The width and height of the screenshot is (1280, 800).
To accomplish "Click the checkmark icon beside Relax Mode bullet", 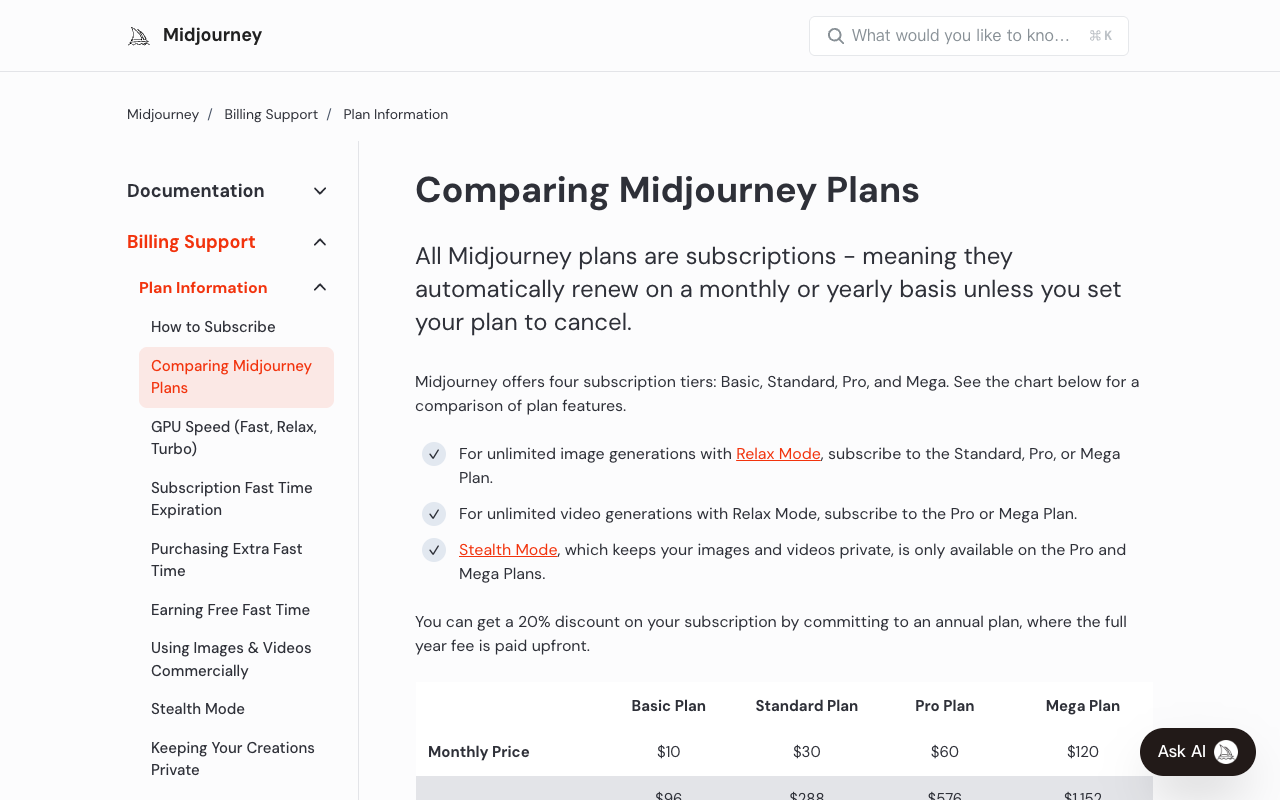I will tap(434, 454).
